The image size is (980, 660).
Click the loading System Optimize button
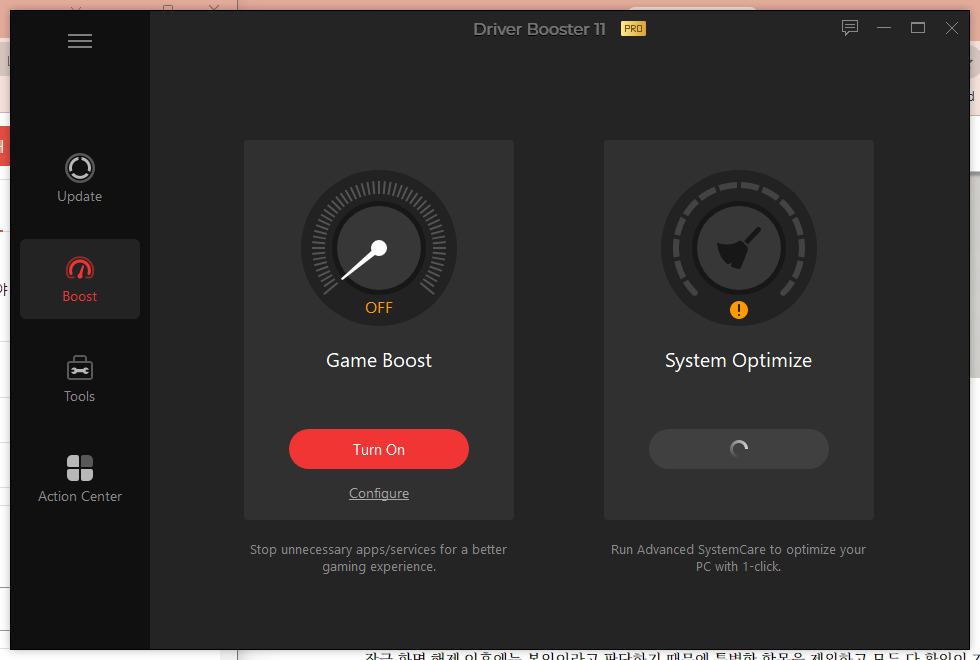(739, 449)
